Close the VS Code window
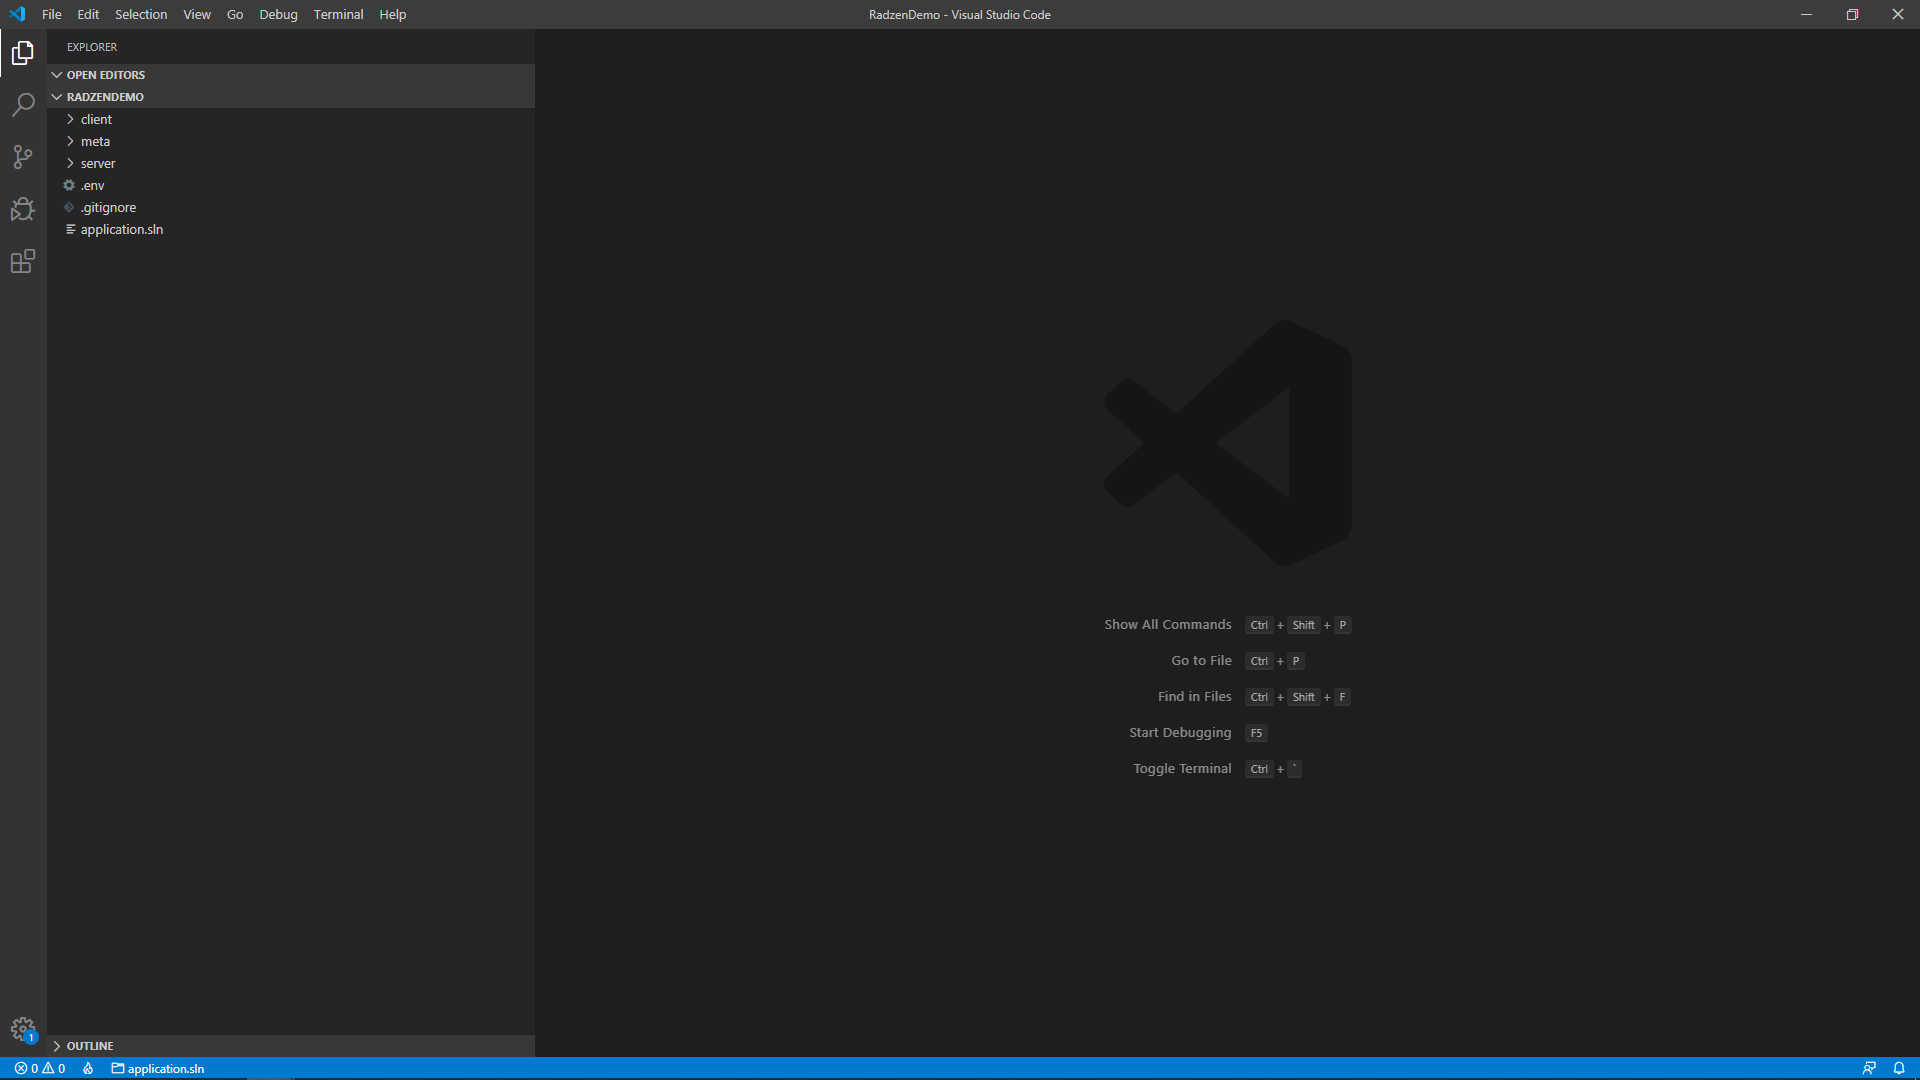 pos(1897,14)
